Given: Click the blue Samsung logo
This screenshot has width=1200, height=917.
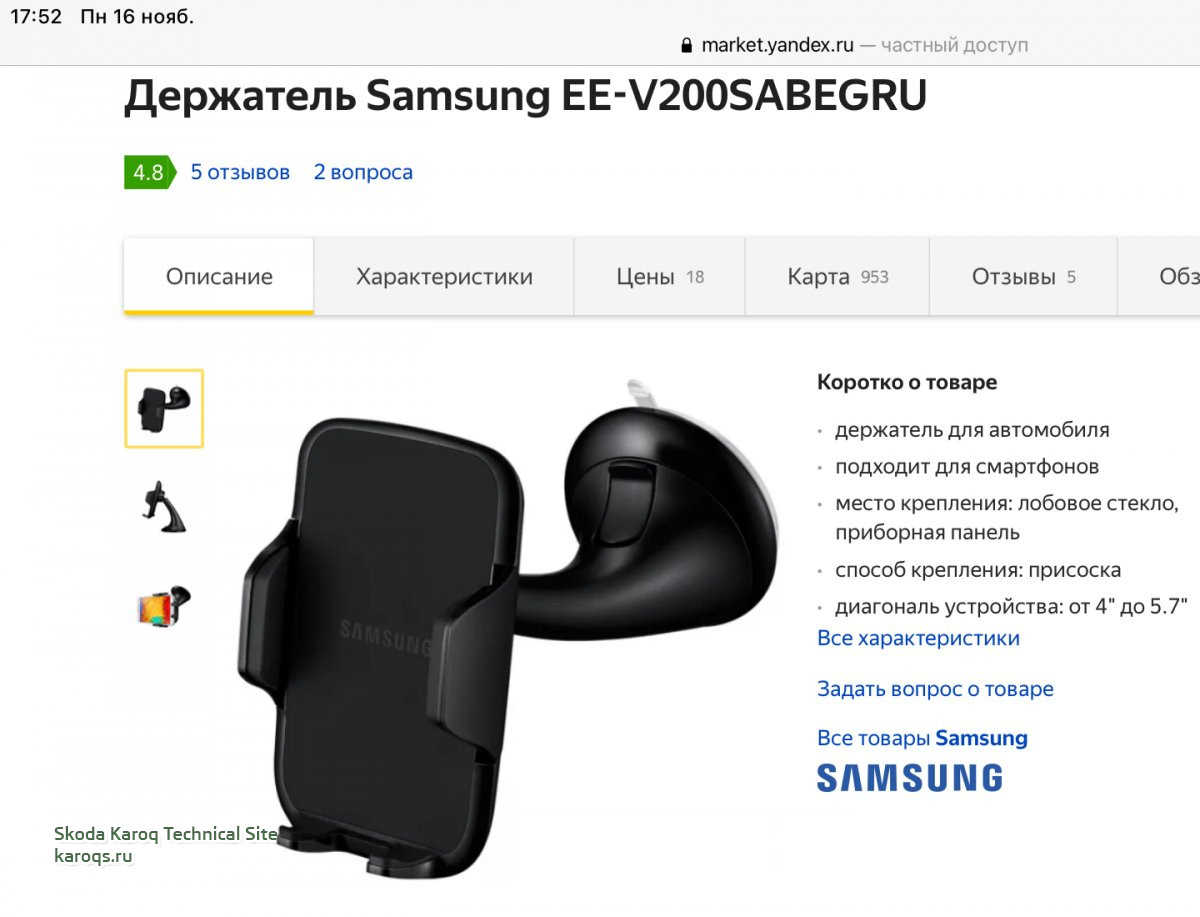Looking at the screenshot, I should tap(909, 778).
